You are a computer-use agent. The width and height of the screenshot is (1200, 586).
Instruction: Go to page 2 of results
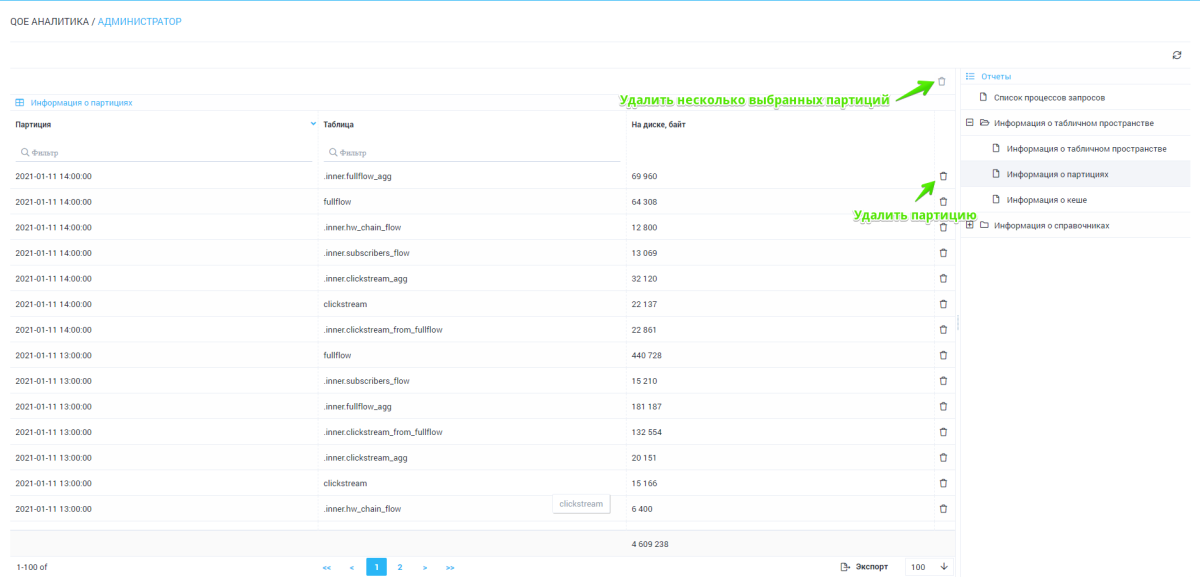click(400, 567)
